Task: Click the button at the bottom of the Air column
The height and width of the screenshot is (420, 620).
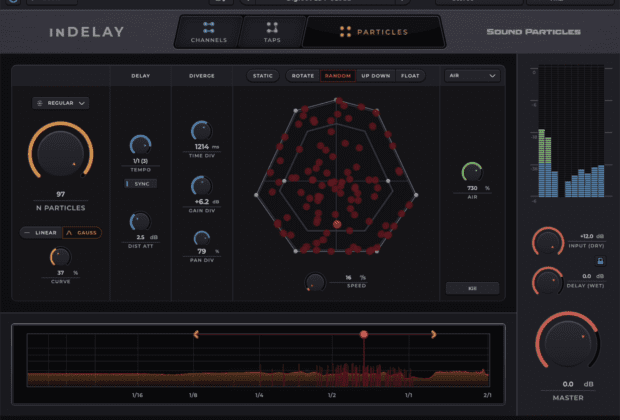Action: [x=472, y=288]
